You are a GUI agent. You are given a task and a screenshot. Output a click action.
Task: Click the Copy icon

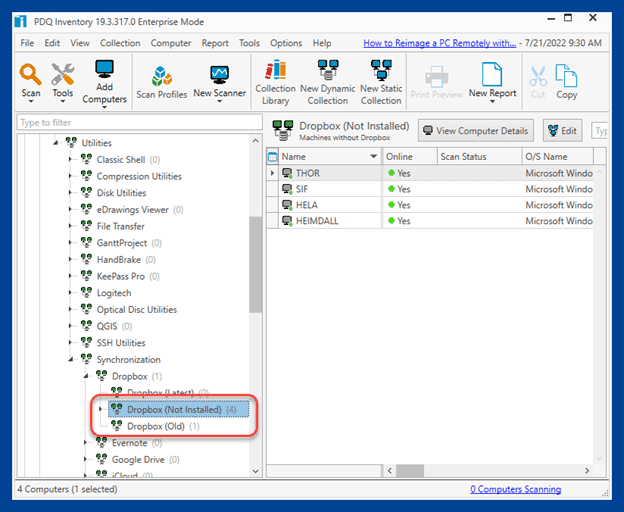pyautogui.click(x=566, y=76)
